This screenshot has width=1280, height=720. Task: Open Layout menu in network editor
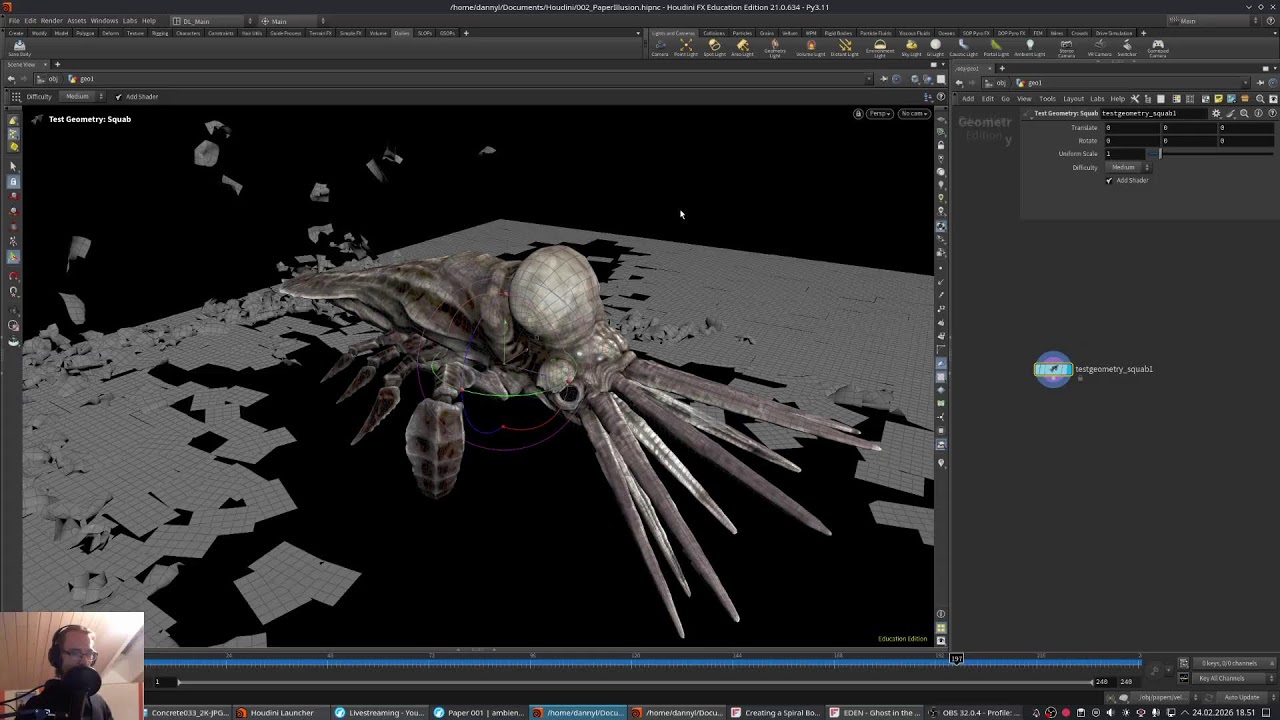coord(1073,99)
